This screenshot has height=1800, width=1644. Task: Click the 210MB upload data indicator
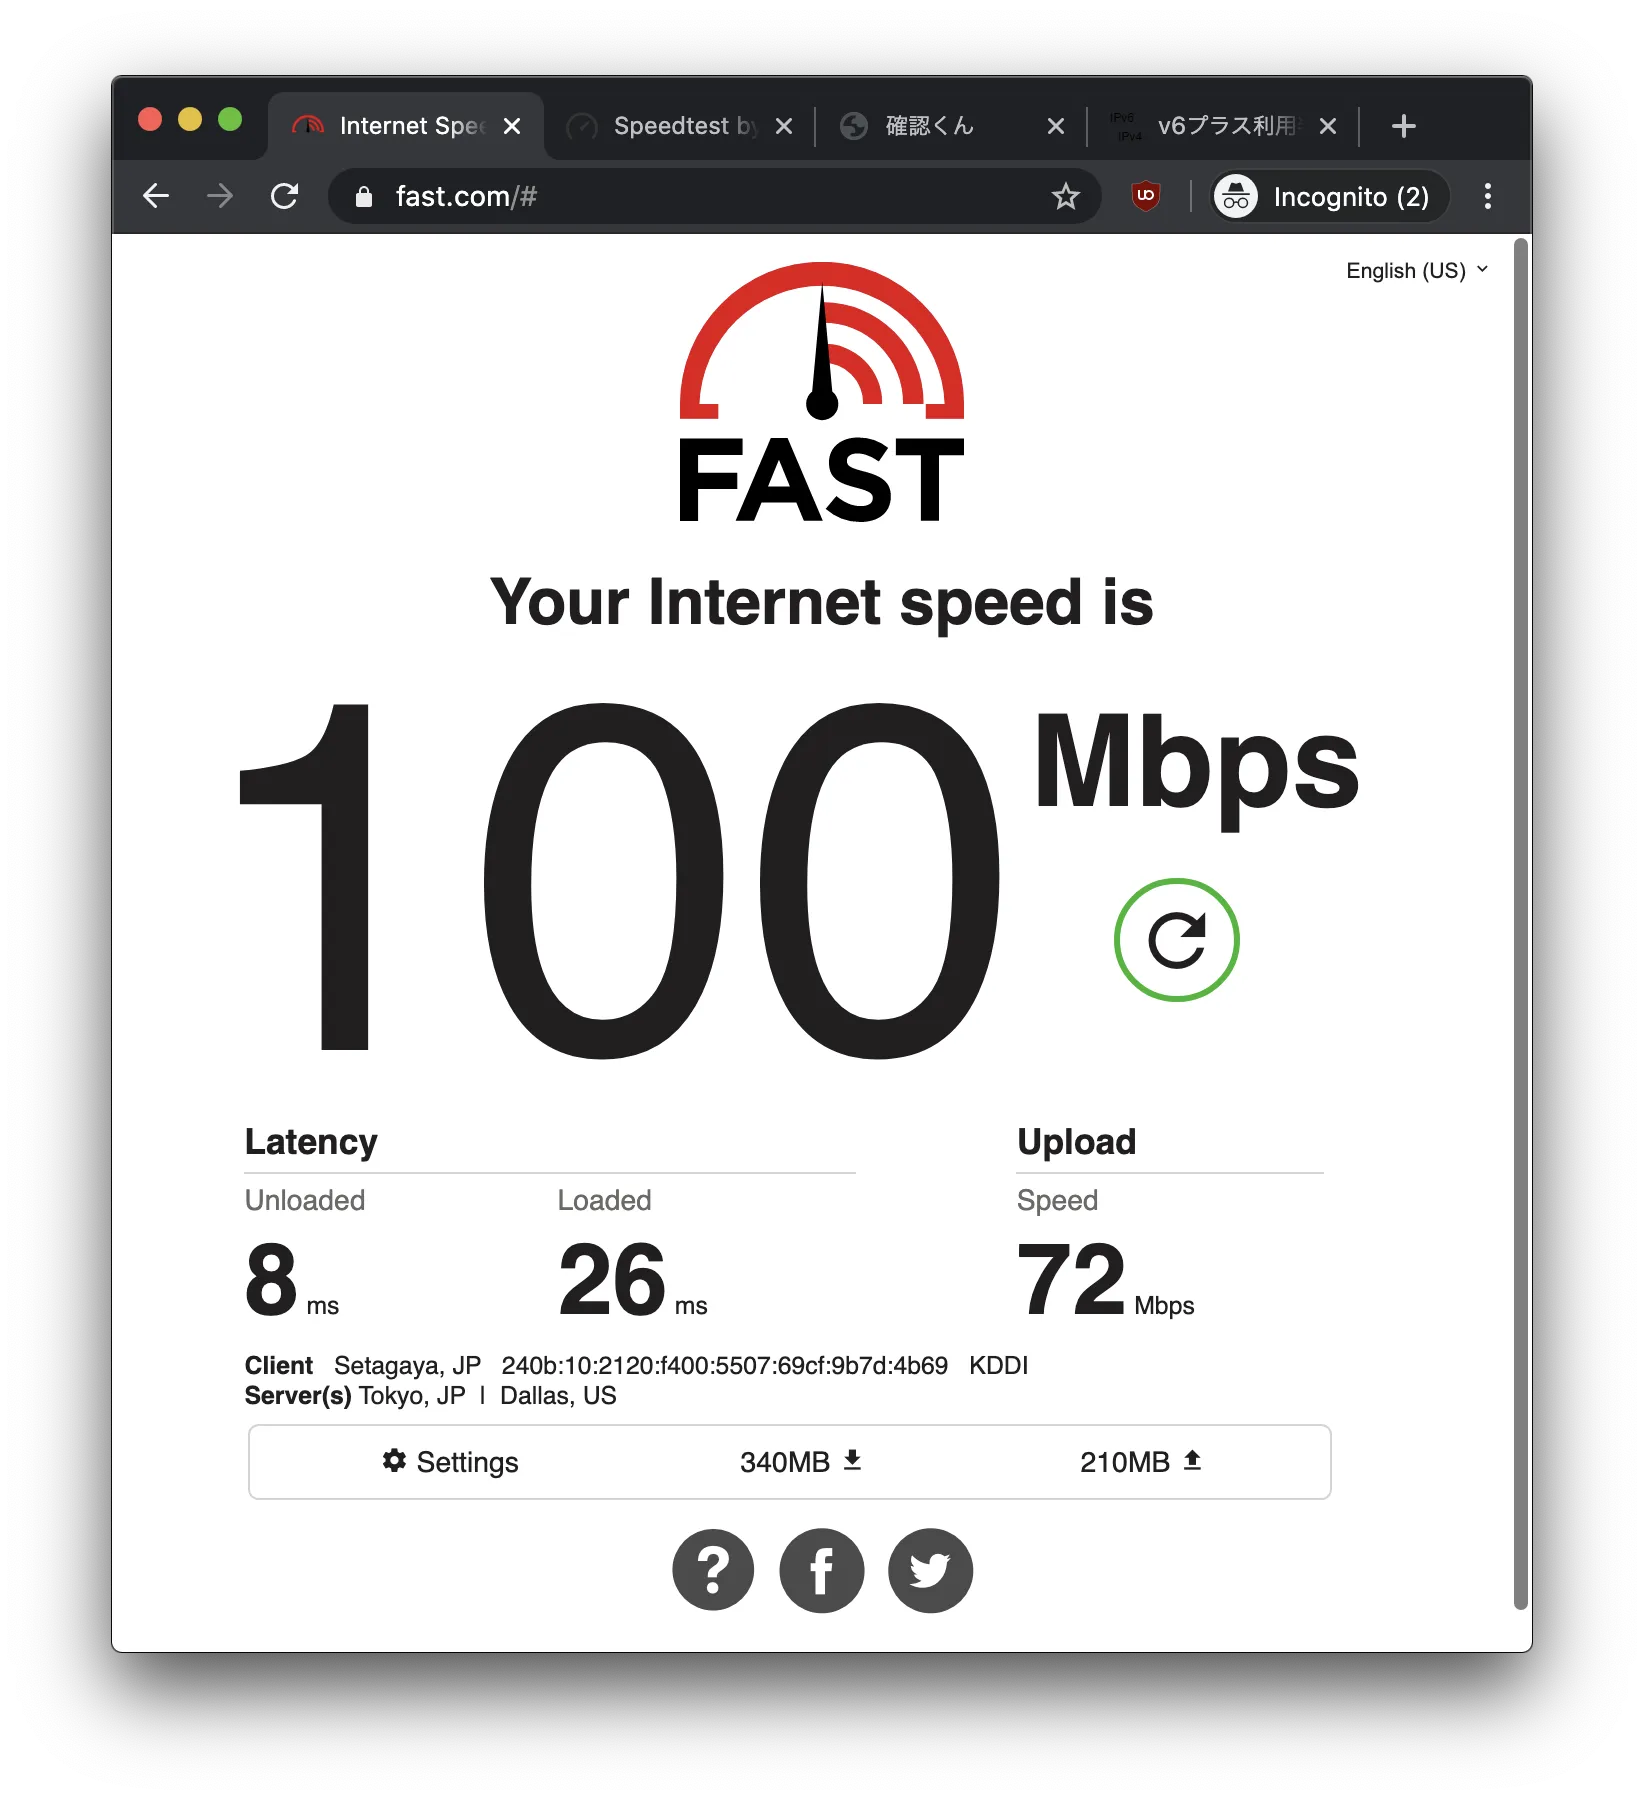point(1141,1462)
